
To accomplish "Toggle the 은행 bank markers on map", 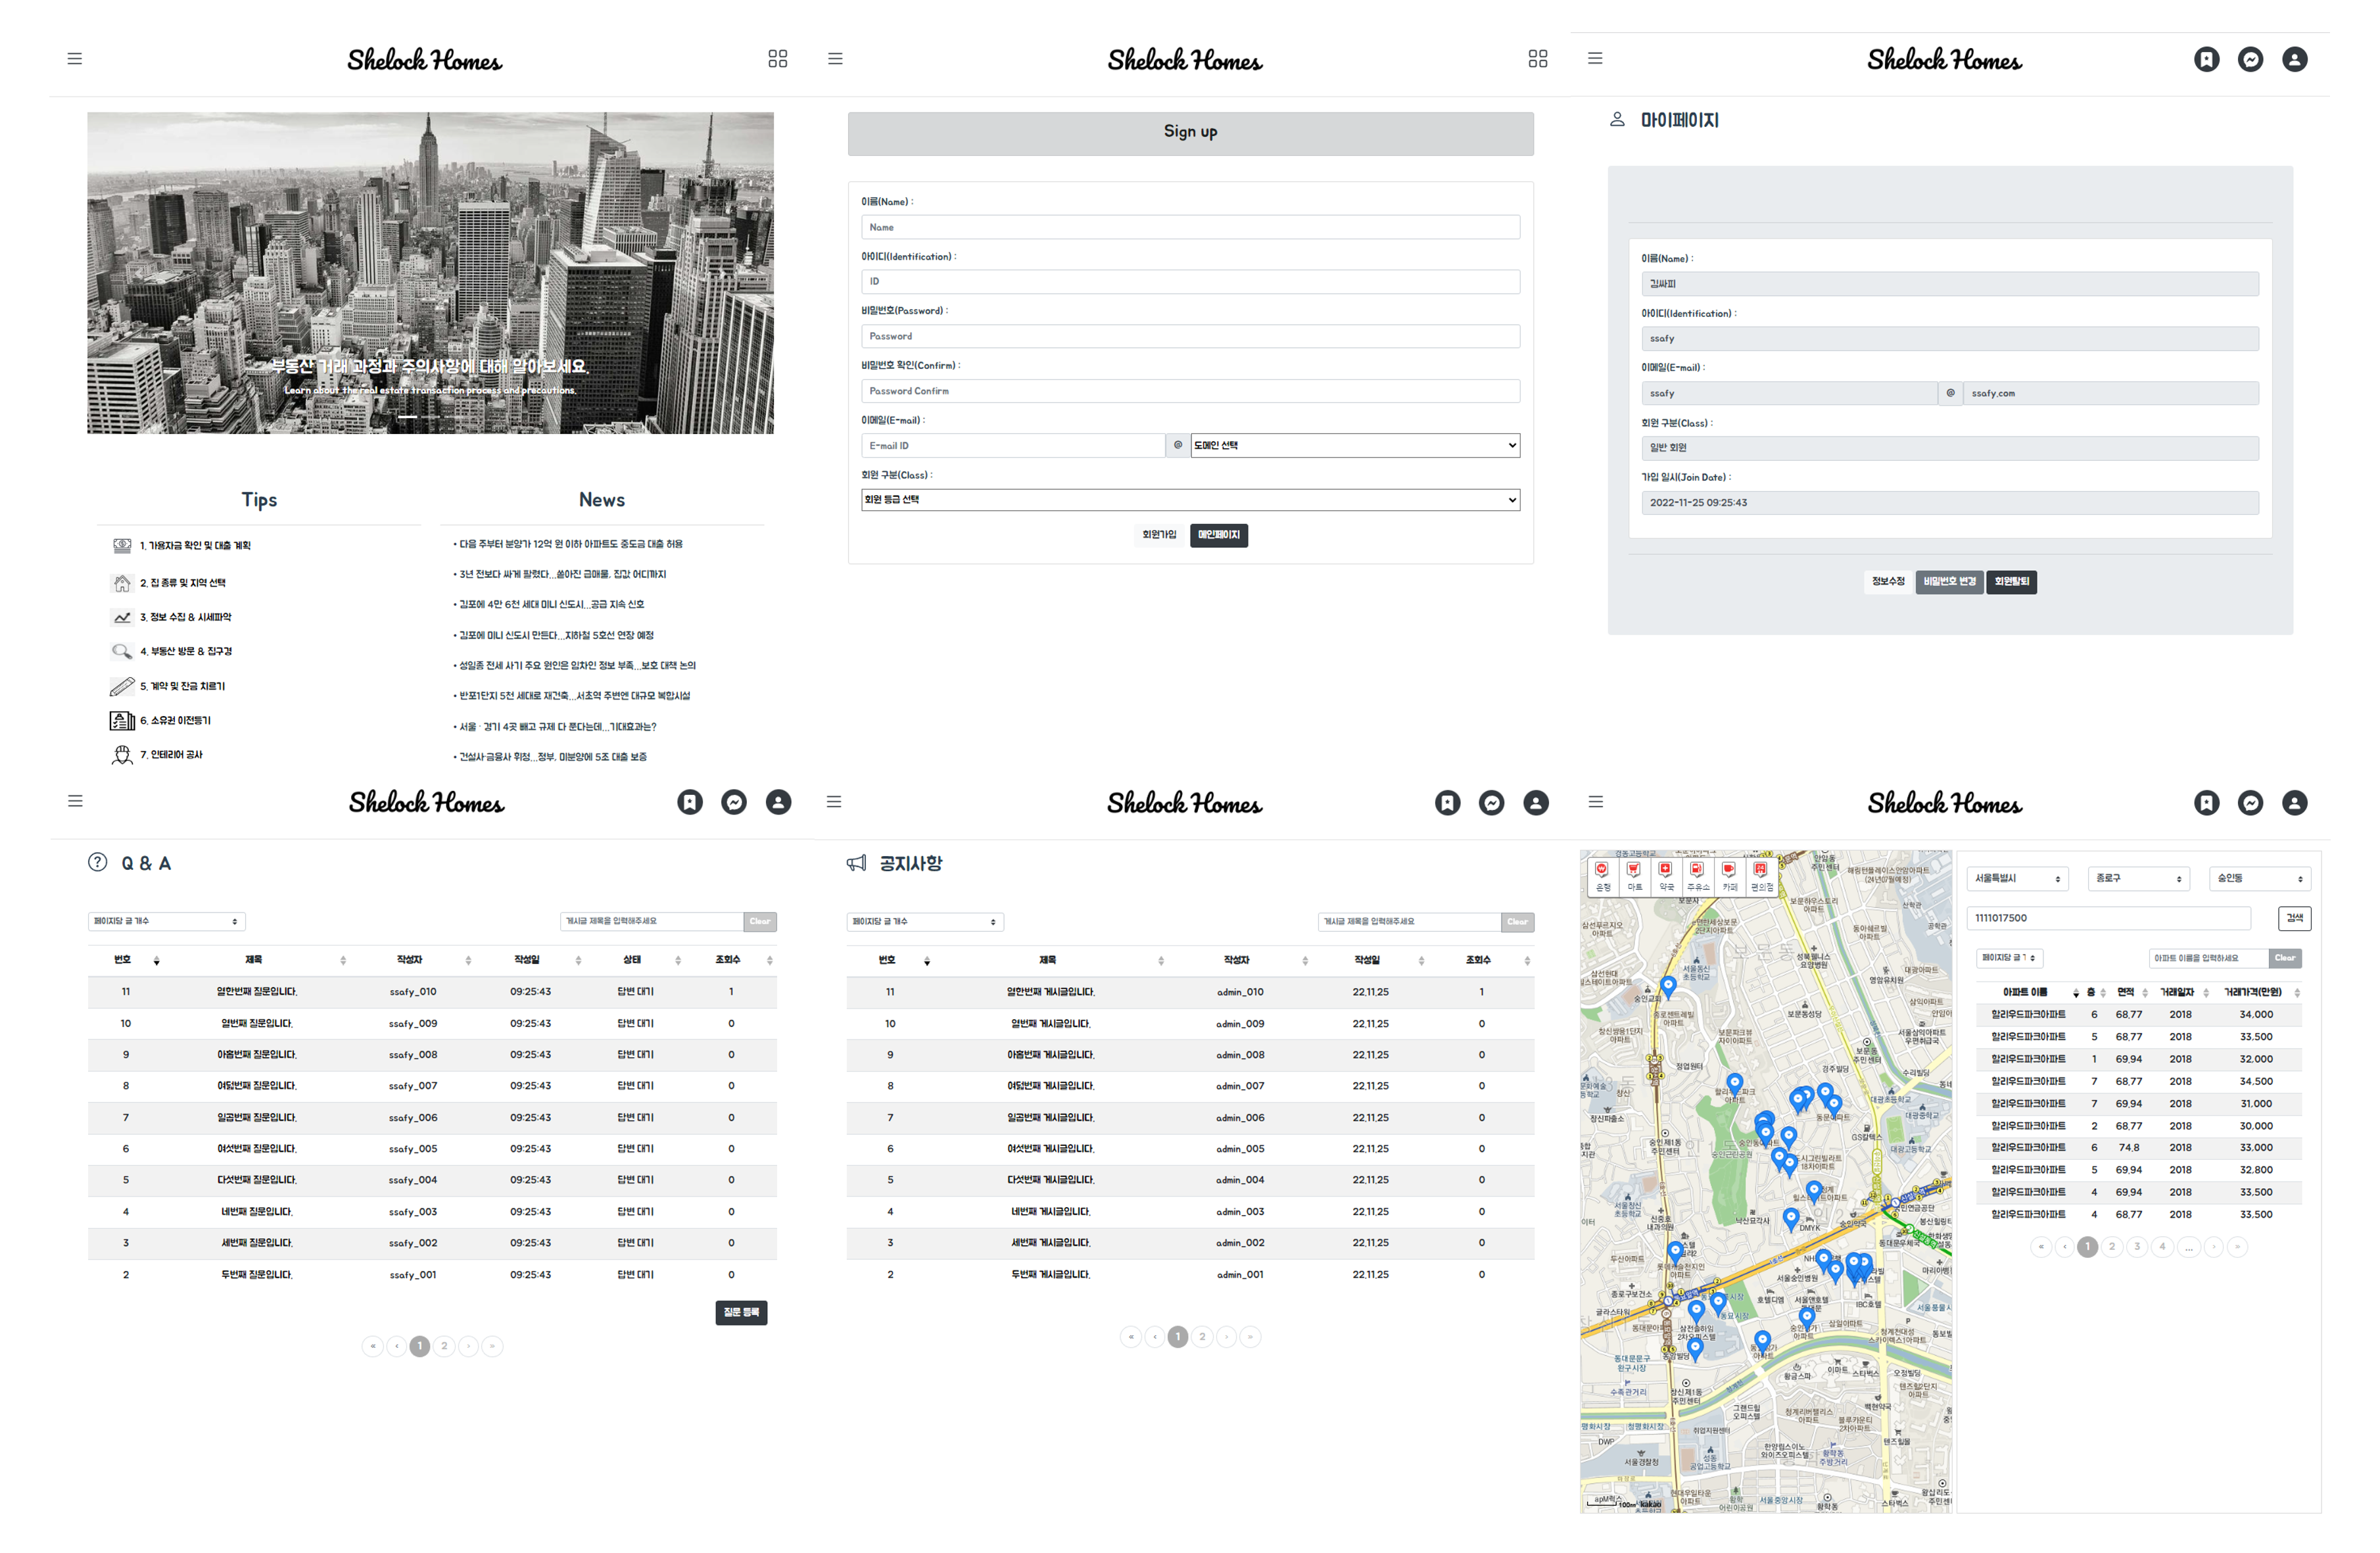I will (1602, 875).
